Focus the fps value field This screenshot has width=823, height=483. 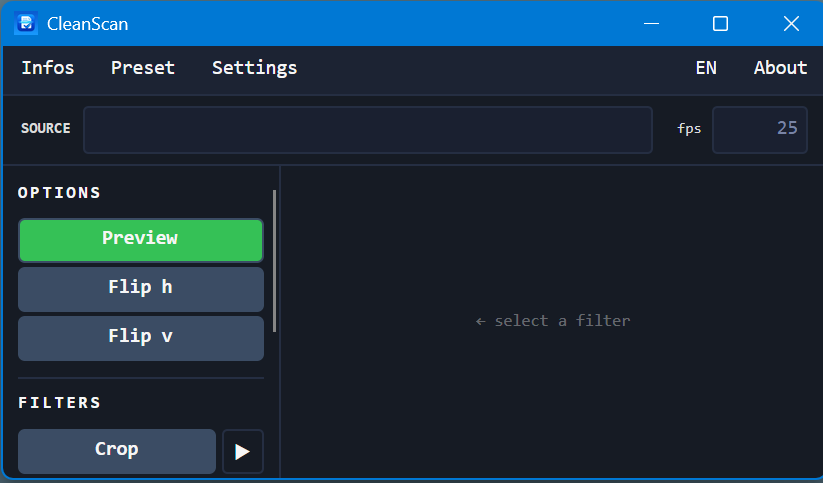pos(759,130)
